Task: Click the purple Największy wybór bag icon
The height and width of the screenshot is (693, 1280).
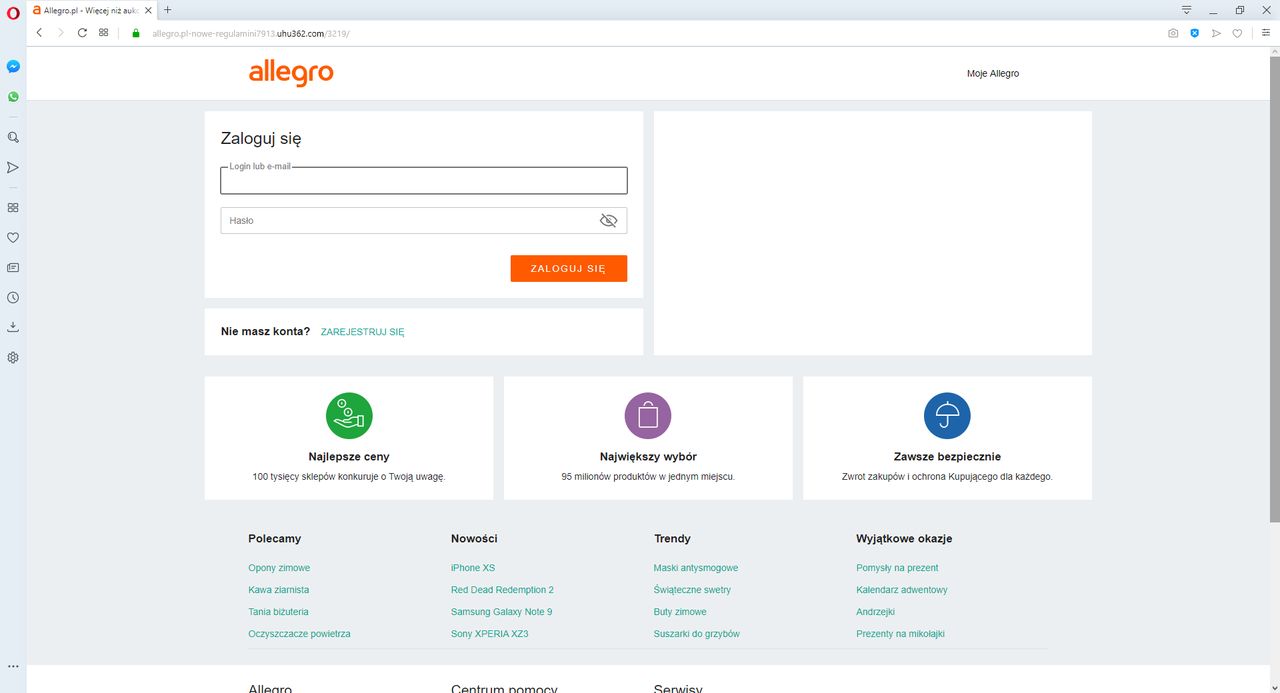Action: pyautogui.click(x=648, y=415)
